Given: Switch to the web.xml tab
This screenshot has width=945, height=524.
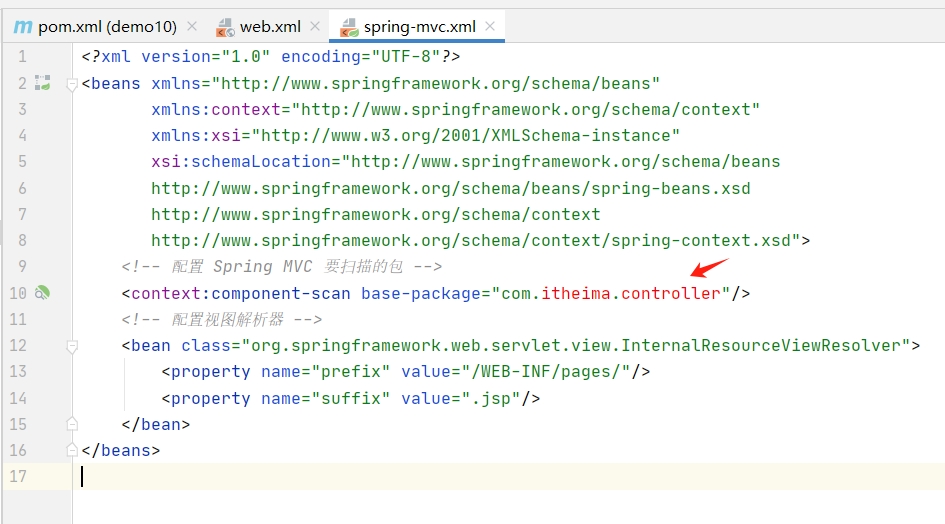Looking at the screenshot, I should [270, 27].
